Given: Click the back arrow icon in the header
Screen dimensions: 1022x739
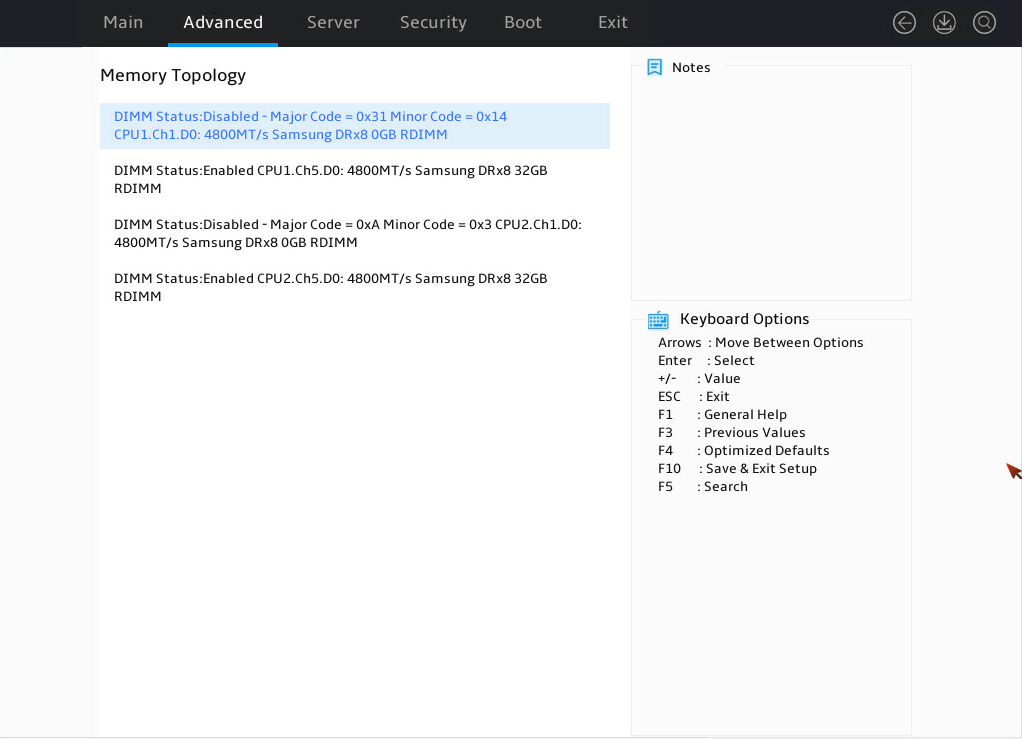Looking at the screenshot, I should [x=904, y=23].
